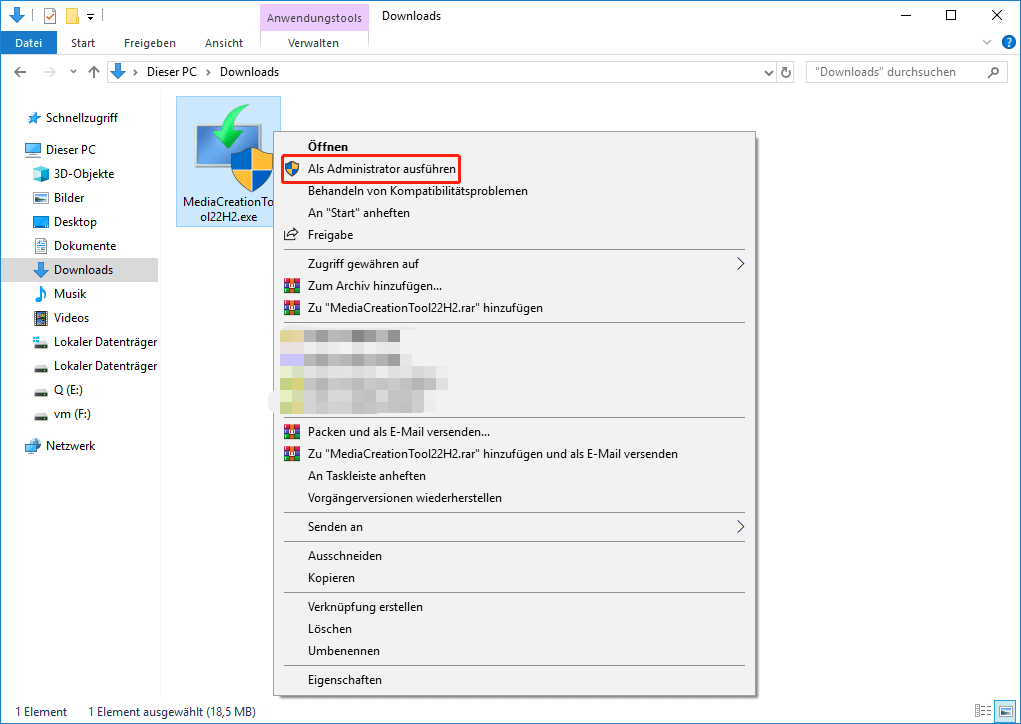Open Help via the blue question mark icon
Image resolution: width=1021 pixels, height=724 pixels.
(x=1008, y=42)
